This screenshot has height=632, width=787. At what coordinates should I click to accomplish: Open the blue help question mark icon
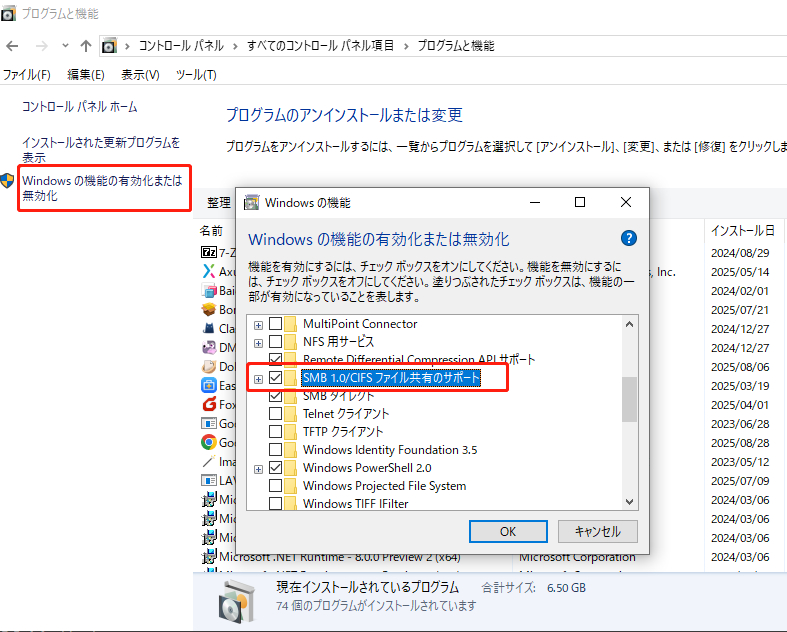click(629, 238)
